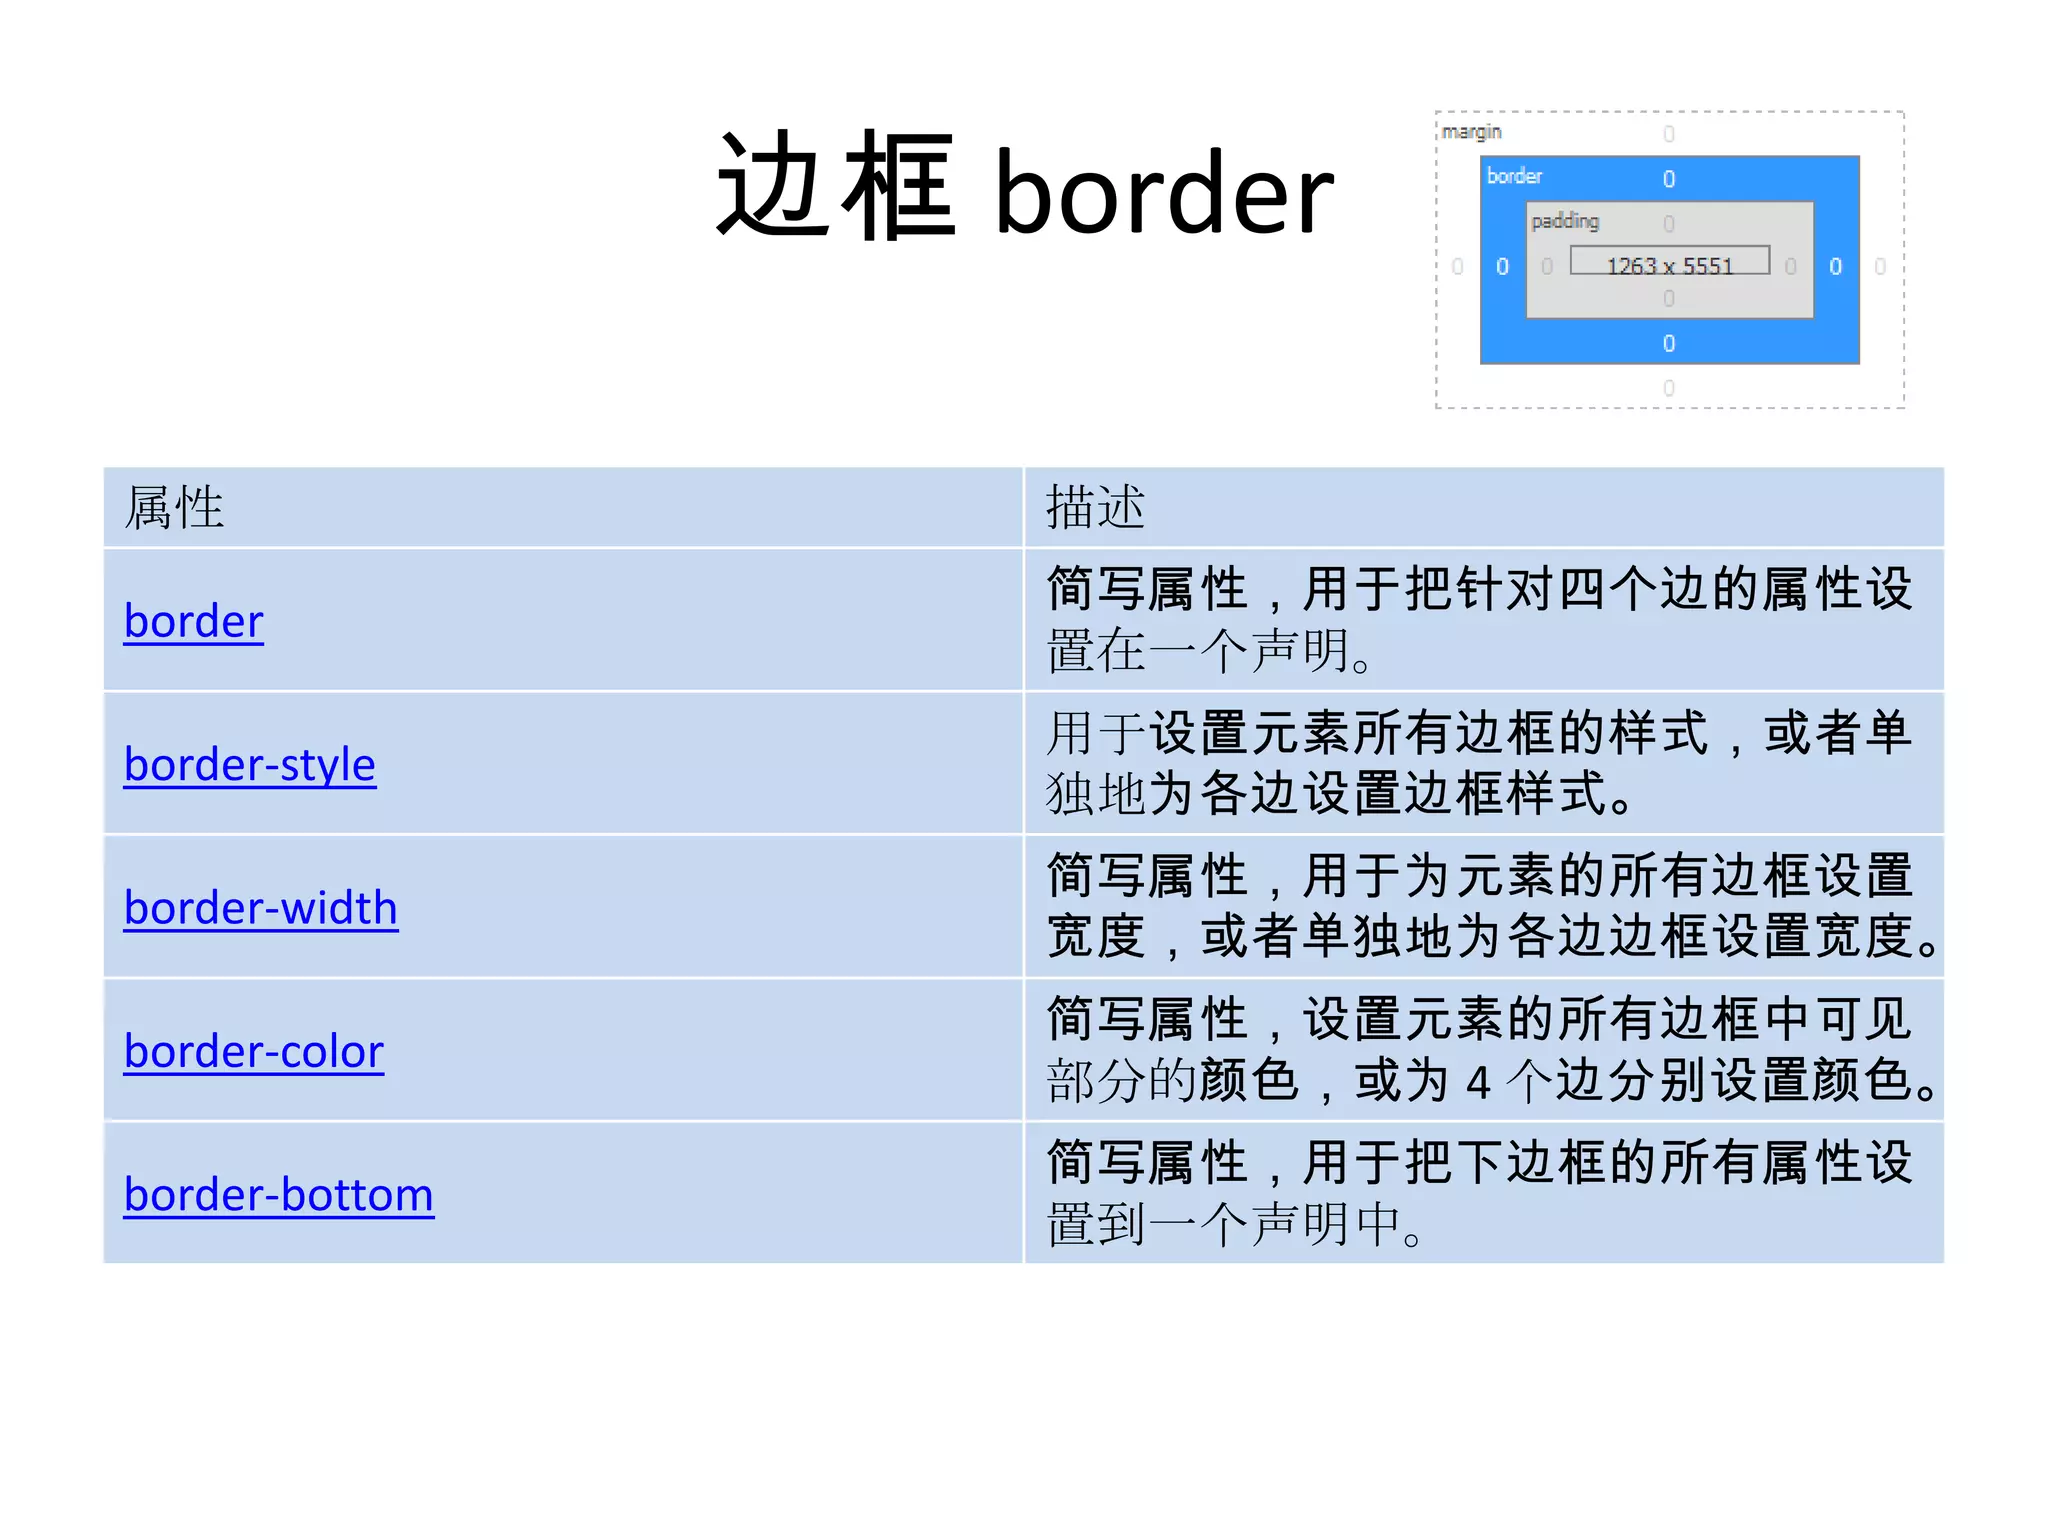This screenshot has width=2048, height=1536.
Task: Open the border-width property link
Action: pyautogui.click(x=261, y=908)
